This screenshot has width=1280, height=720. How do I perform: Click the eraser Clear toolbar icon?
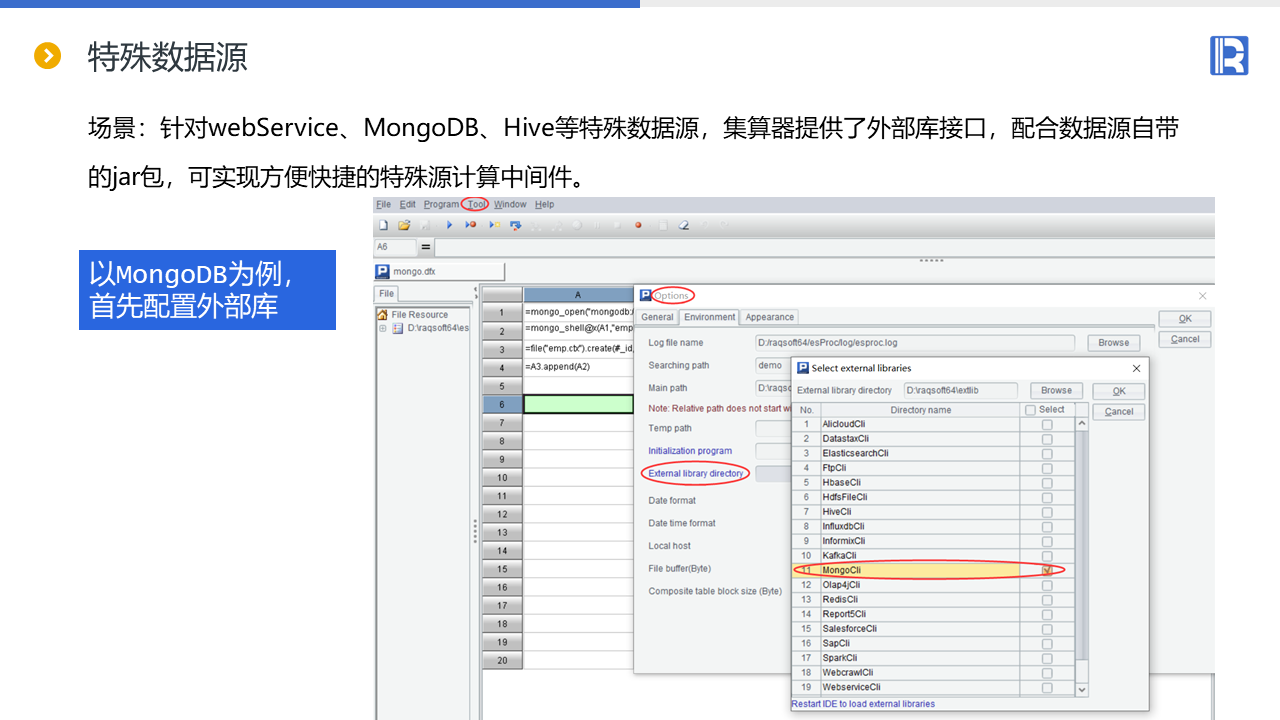tap(684, 225)
